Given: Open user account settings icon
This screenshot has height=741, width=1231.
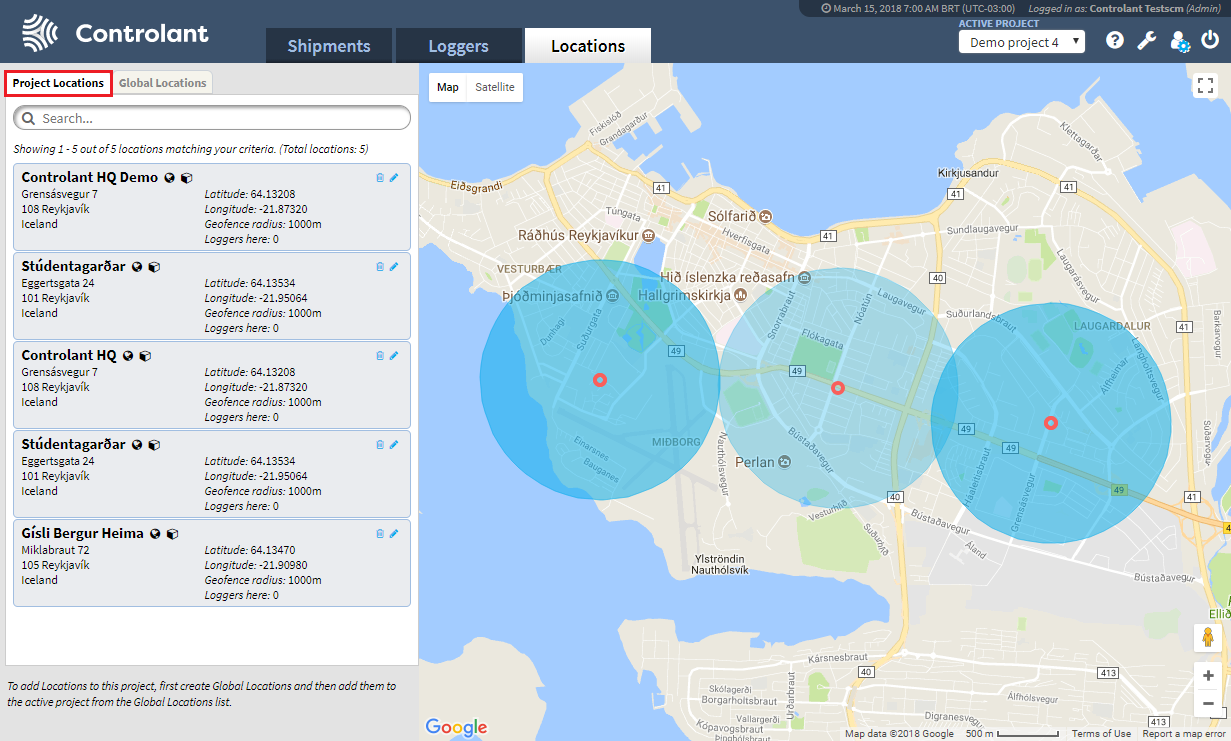Looking at the screenshot, I should [1180, 41].
